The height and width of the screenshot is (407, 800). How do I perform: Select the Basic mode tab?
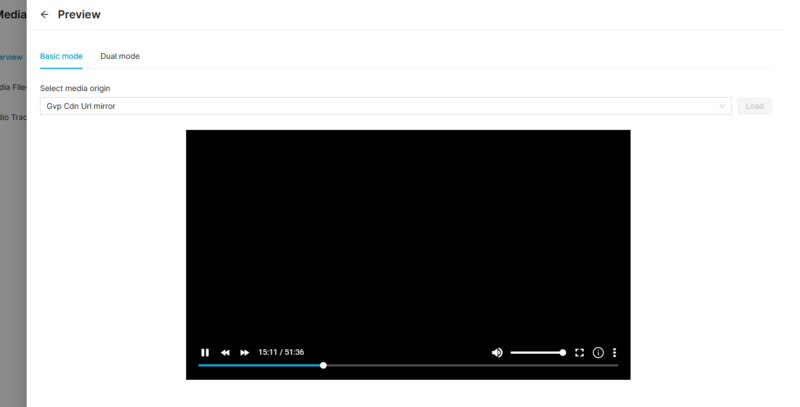(x=61, y=56)
